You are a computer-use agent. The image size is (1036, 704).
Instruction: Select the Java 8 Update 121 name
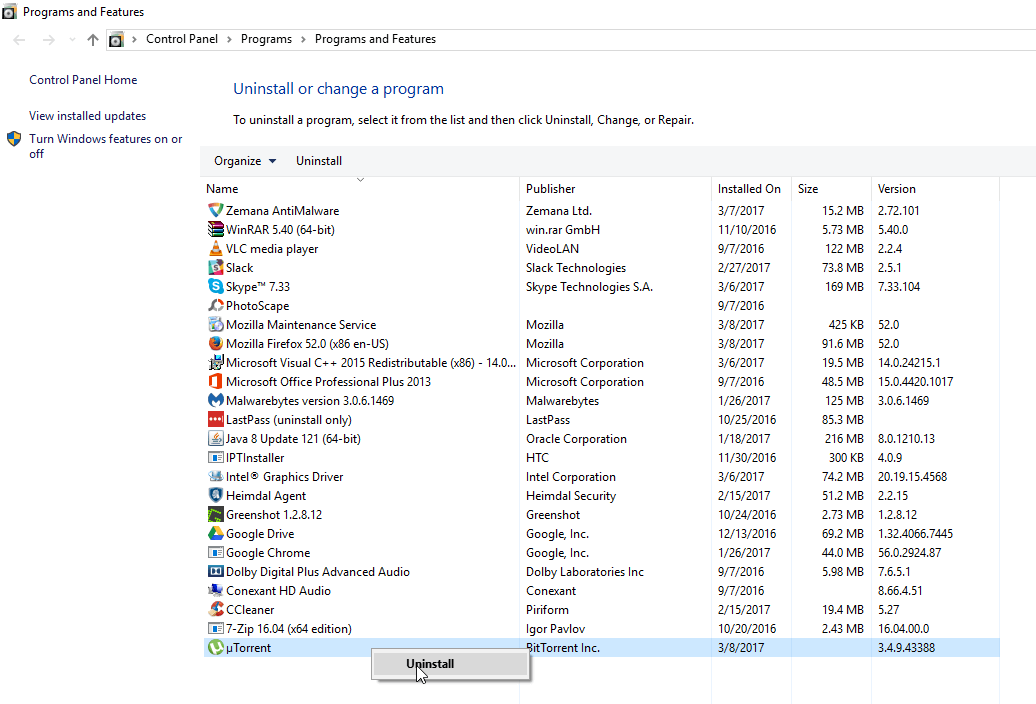[293, 439]
